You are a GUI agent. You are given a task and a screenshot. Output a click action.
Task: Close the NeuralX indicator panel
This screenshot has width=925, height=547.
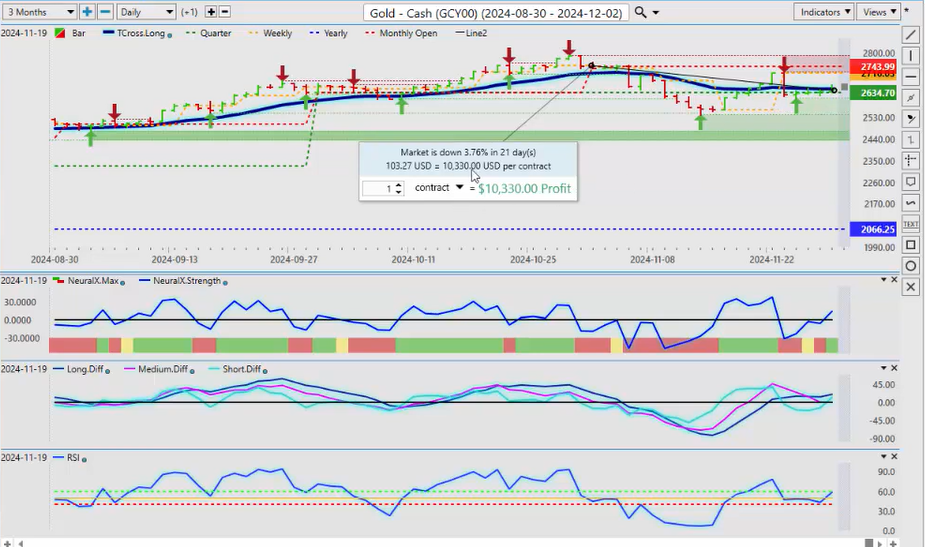pyautogui.click(x=894, y=280)
